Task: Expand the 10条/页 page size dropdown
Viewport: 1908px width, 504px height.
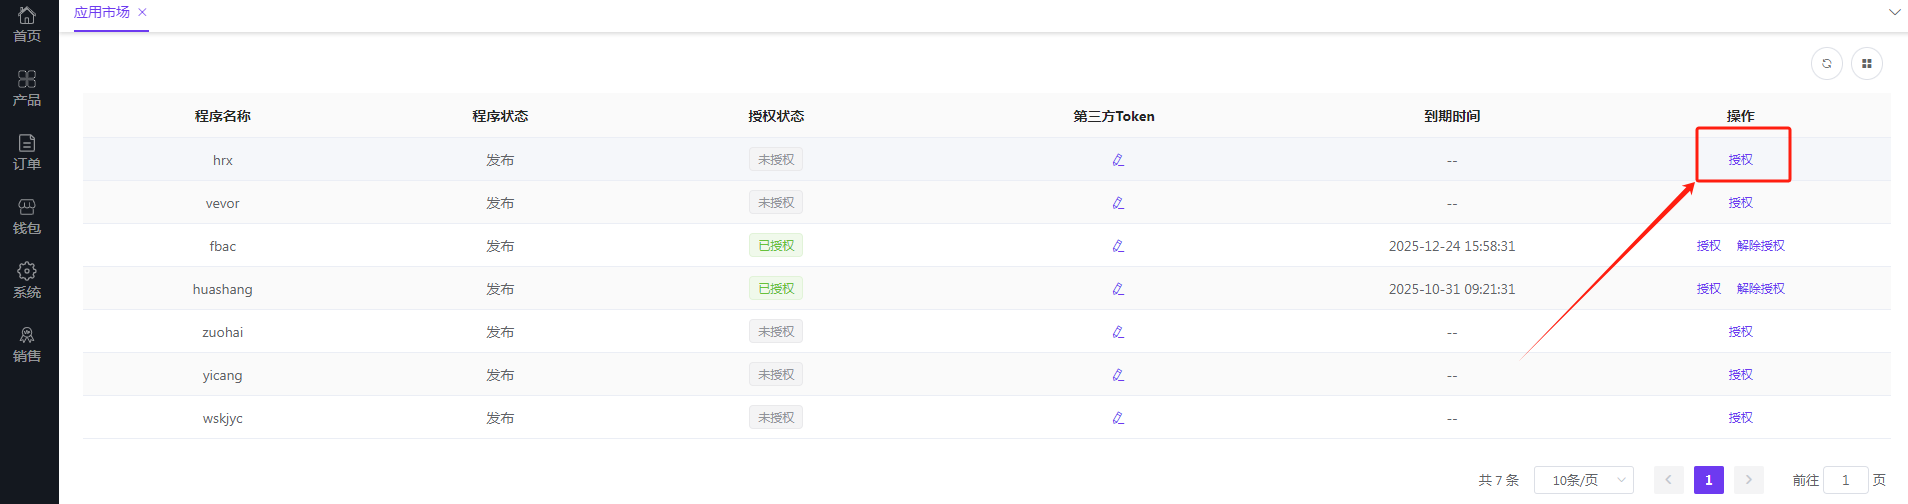Action: 1583,480
